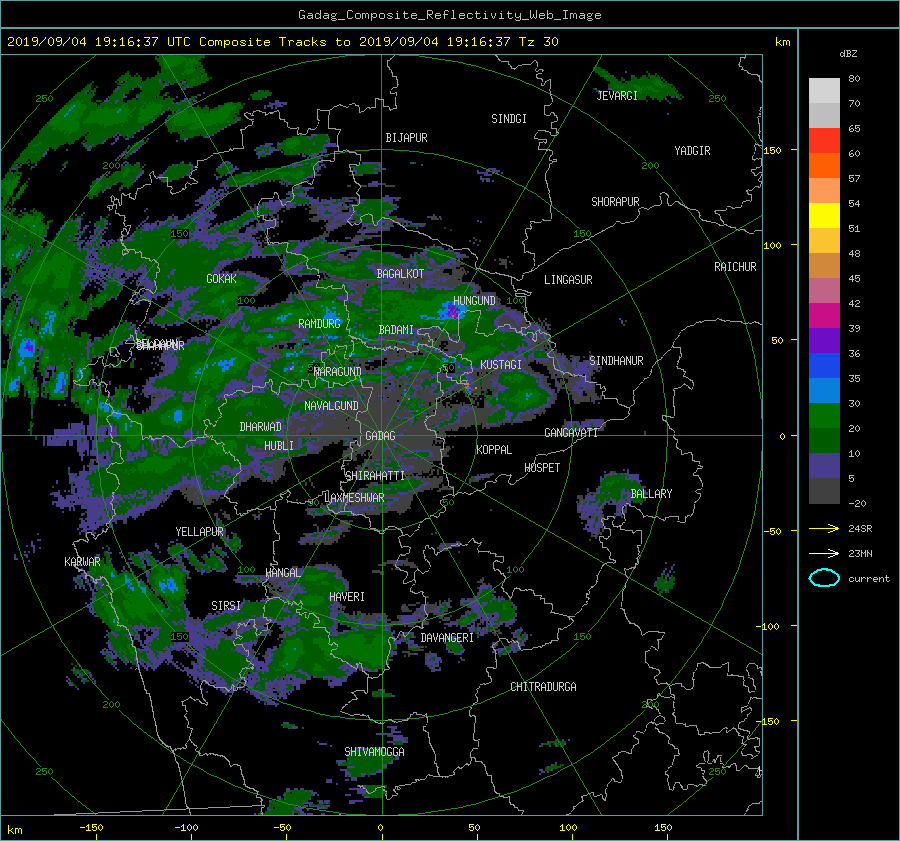Click the GOKAK city label
Screen dimensions: 900x841
point(222,278)
